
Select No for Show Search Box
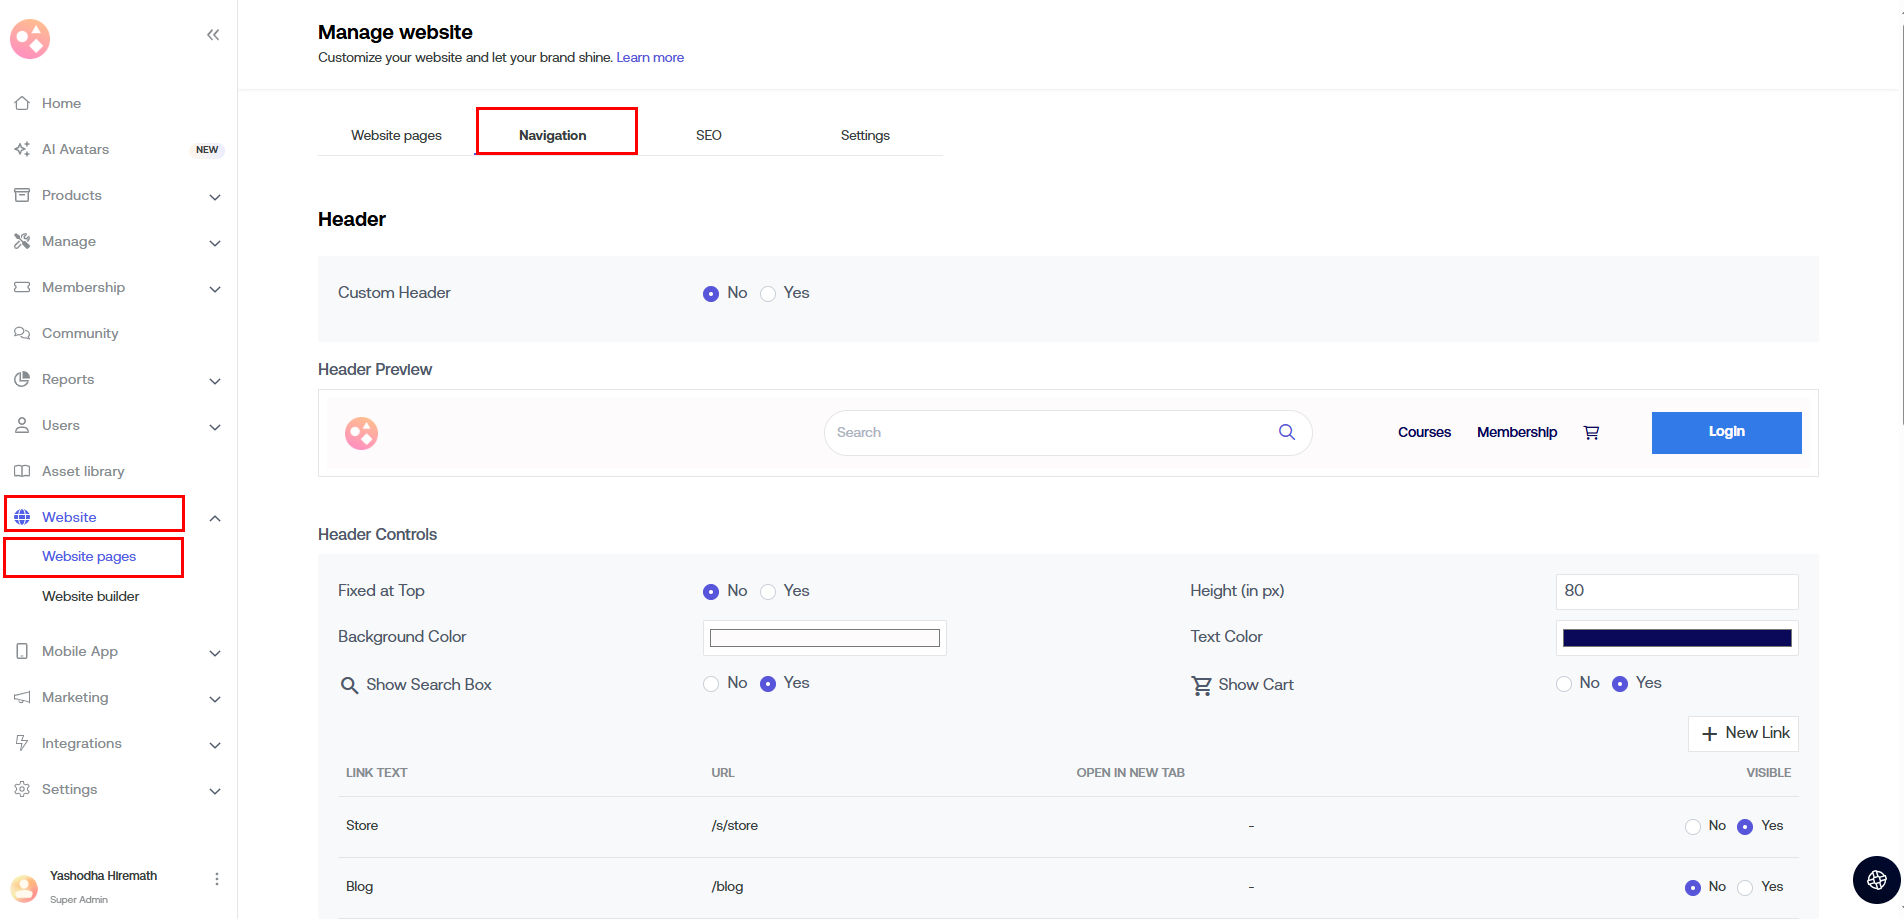tap(711, 684)
